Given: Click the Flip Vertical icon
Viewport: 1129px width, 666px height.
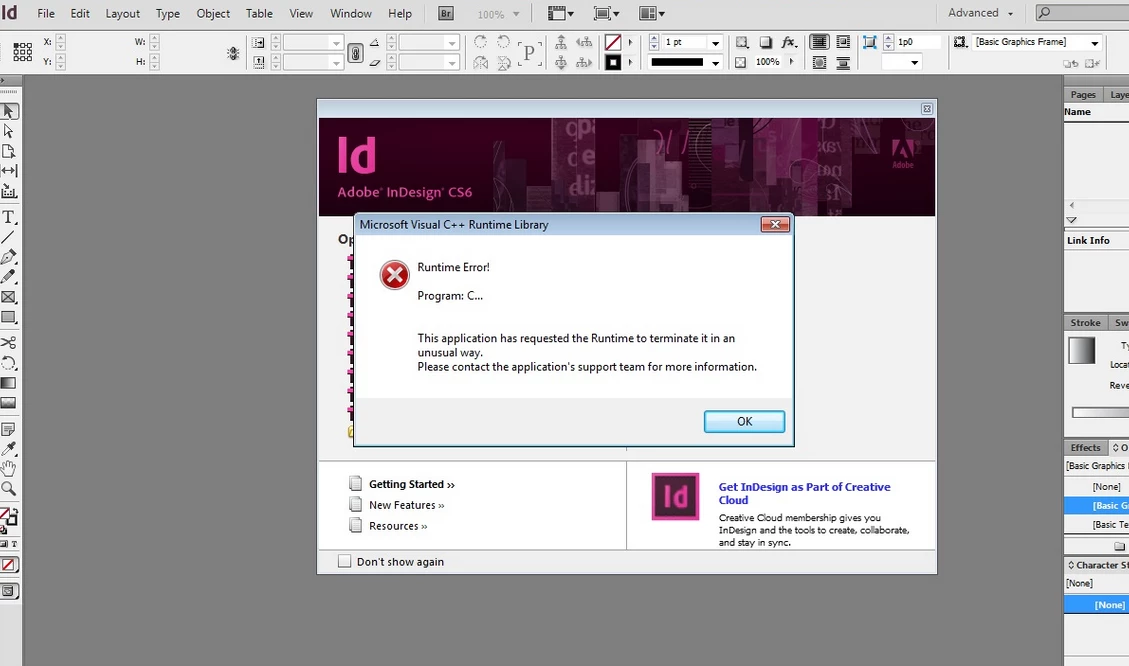Looking at the screenshot, I should (x=503, y=63).
